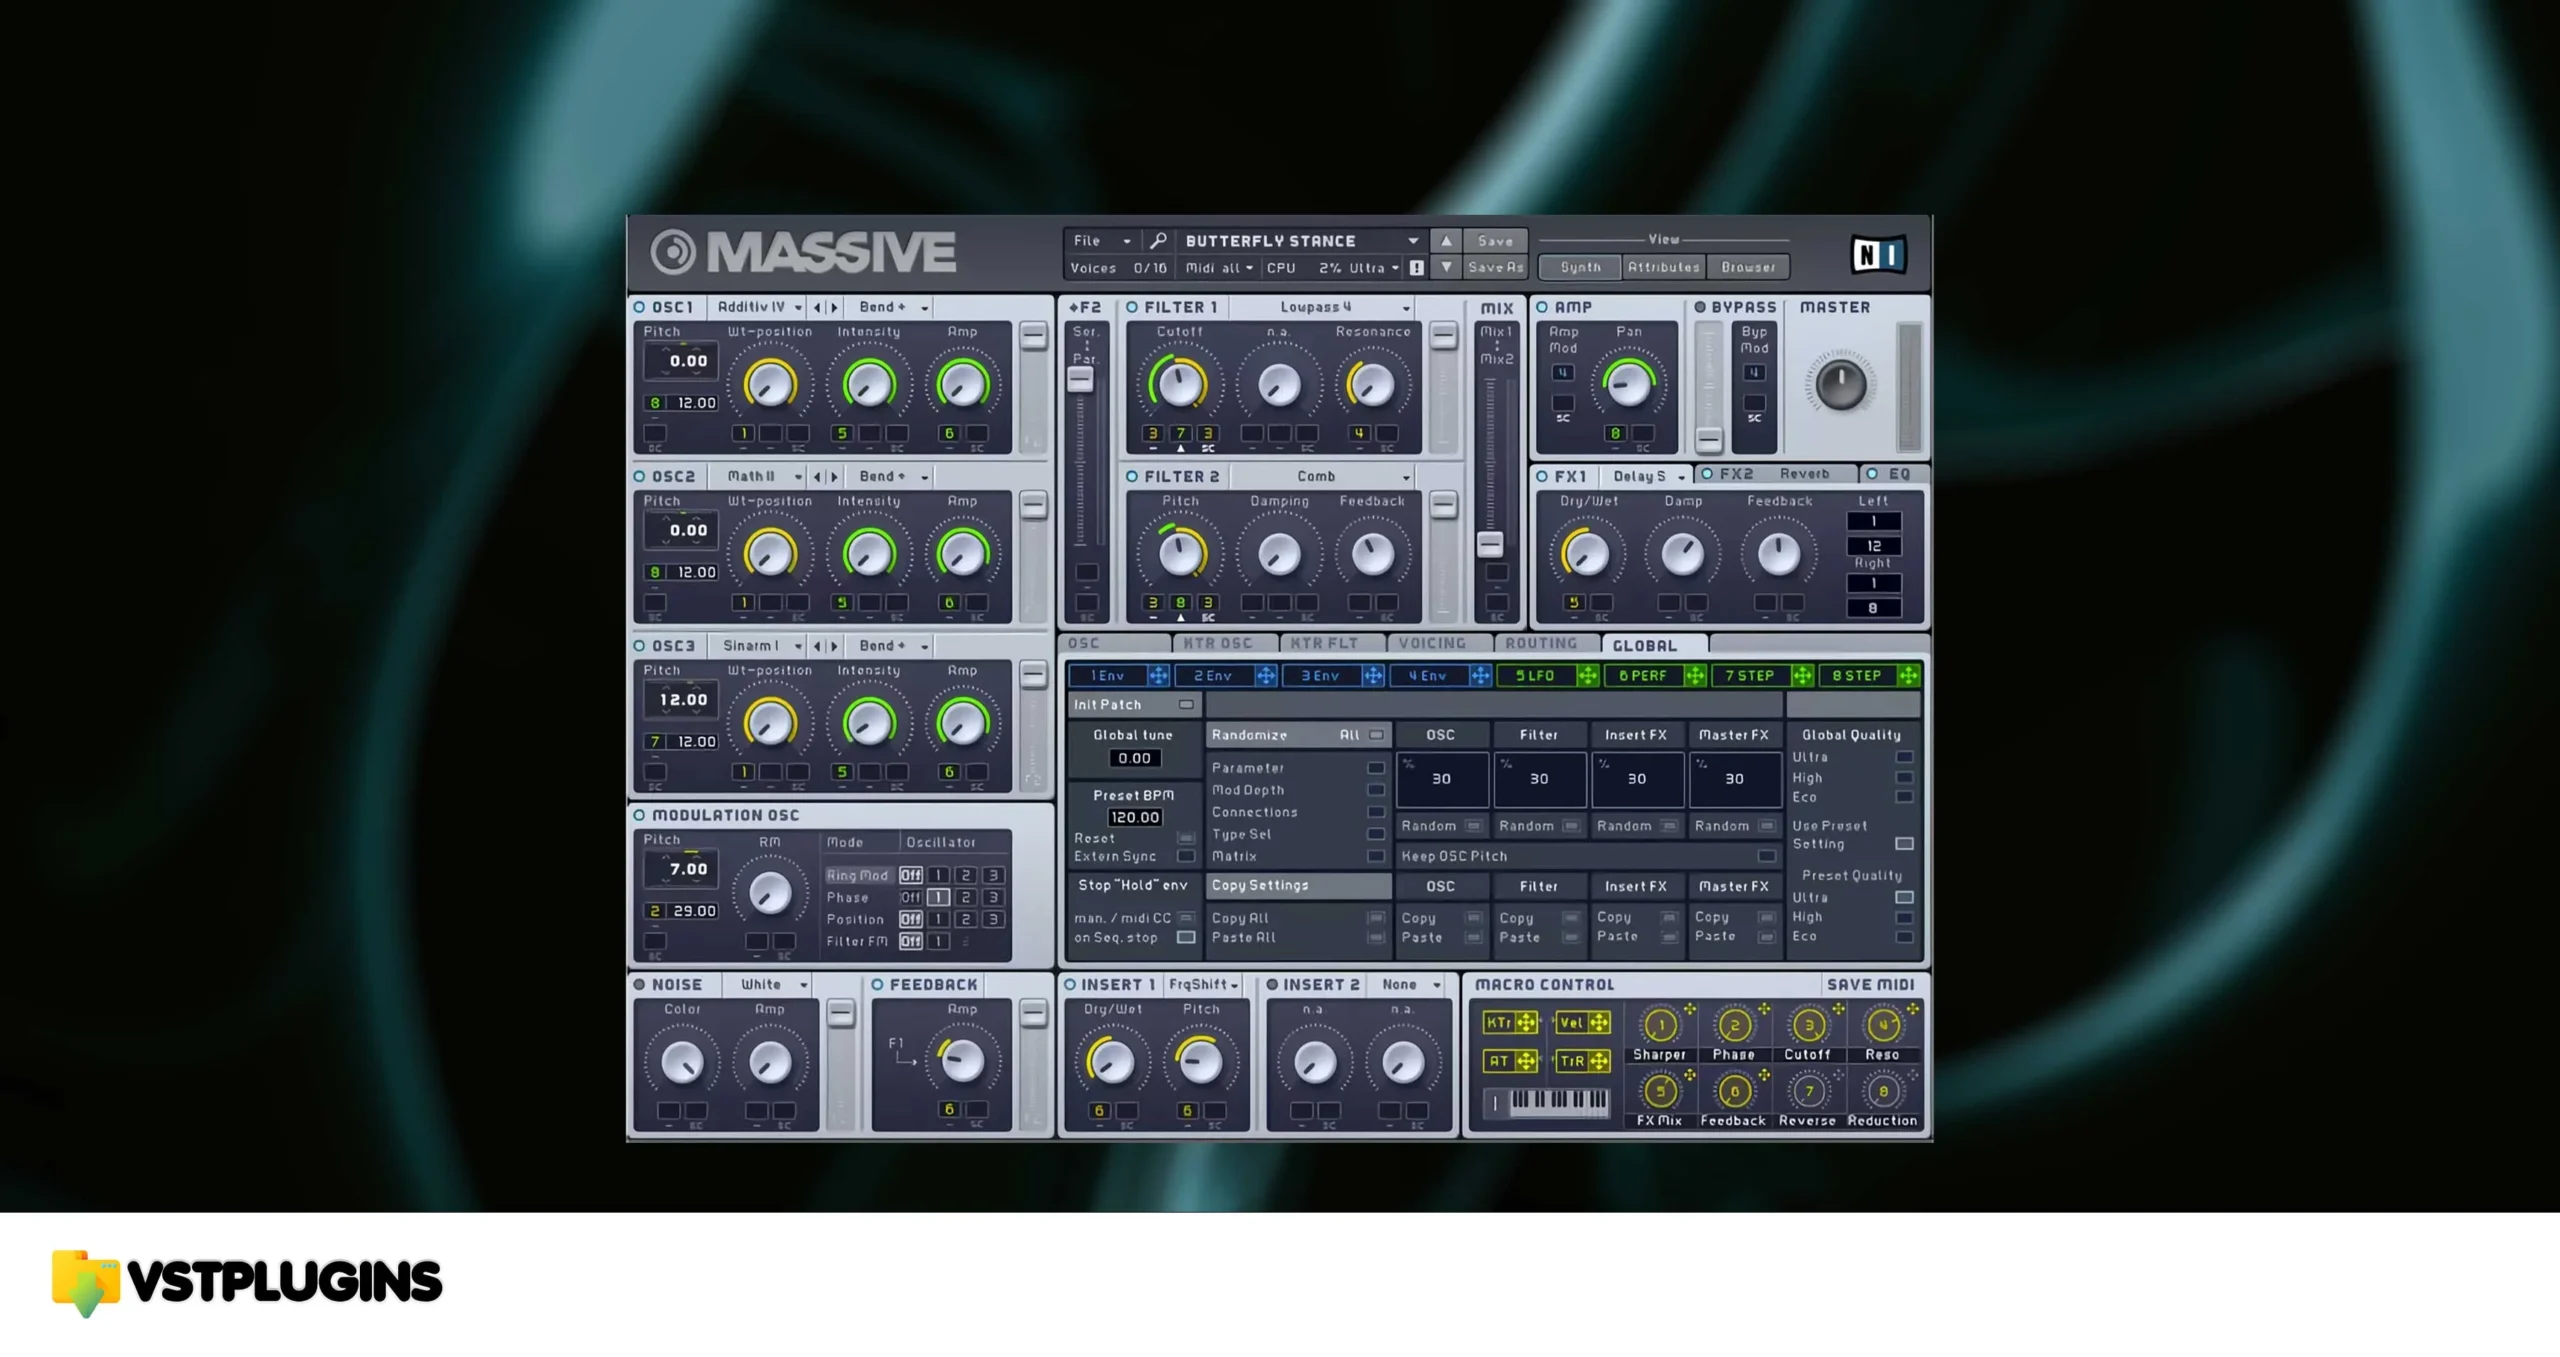Open the Insert 1 FrqShift dropdown
Screen dimensions: 2560x1357
1203,985
